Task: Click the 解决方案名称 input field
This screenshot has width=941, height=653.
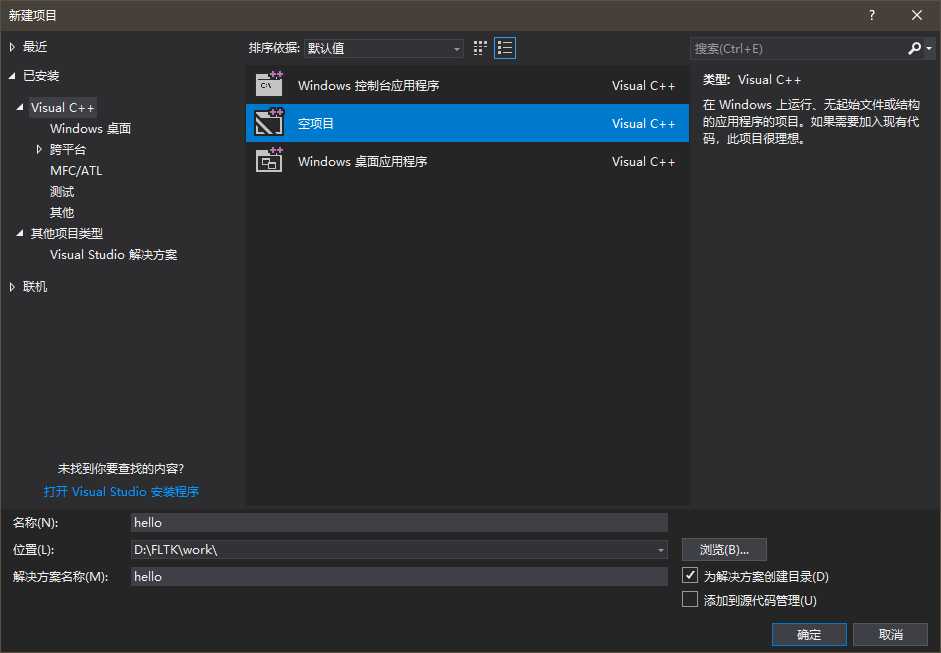Action: (x=399, y=577)
